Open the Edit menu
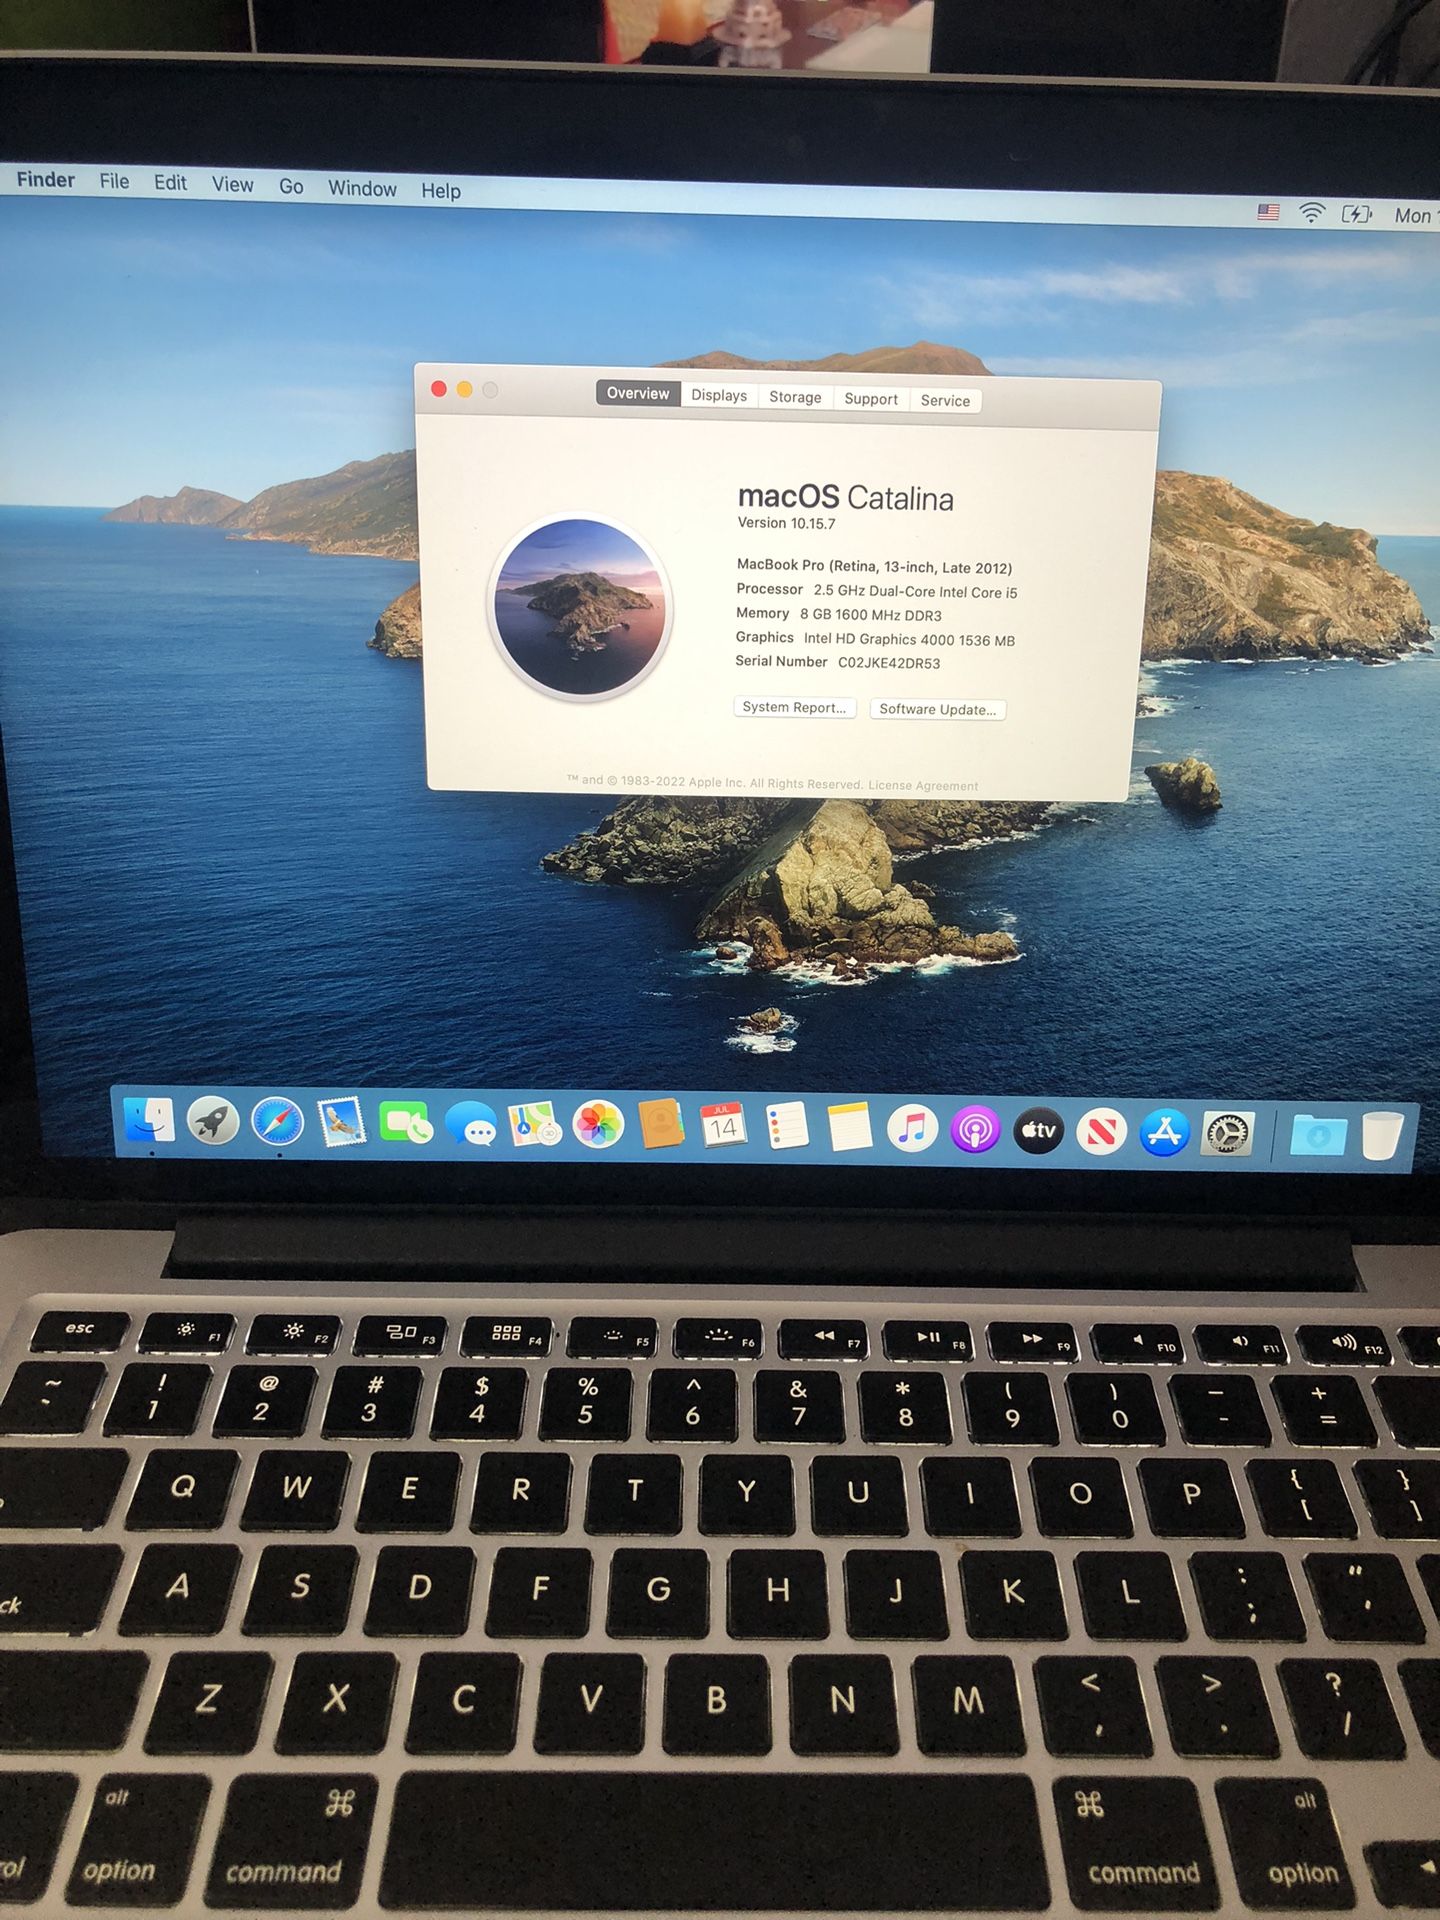Image resolution: width=1440 pixels, height=1920 pixels. tap(170, 183)
